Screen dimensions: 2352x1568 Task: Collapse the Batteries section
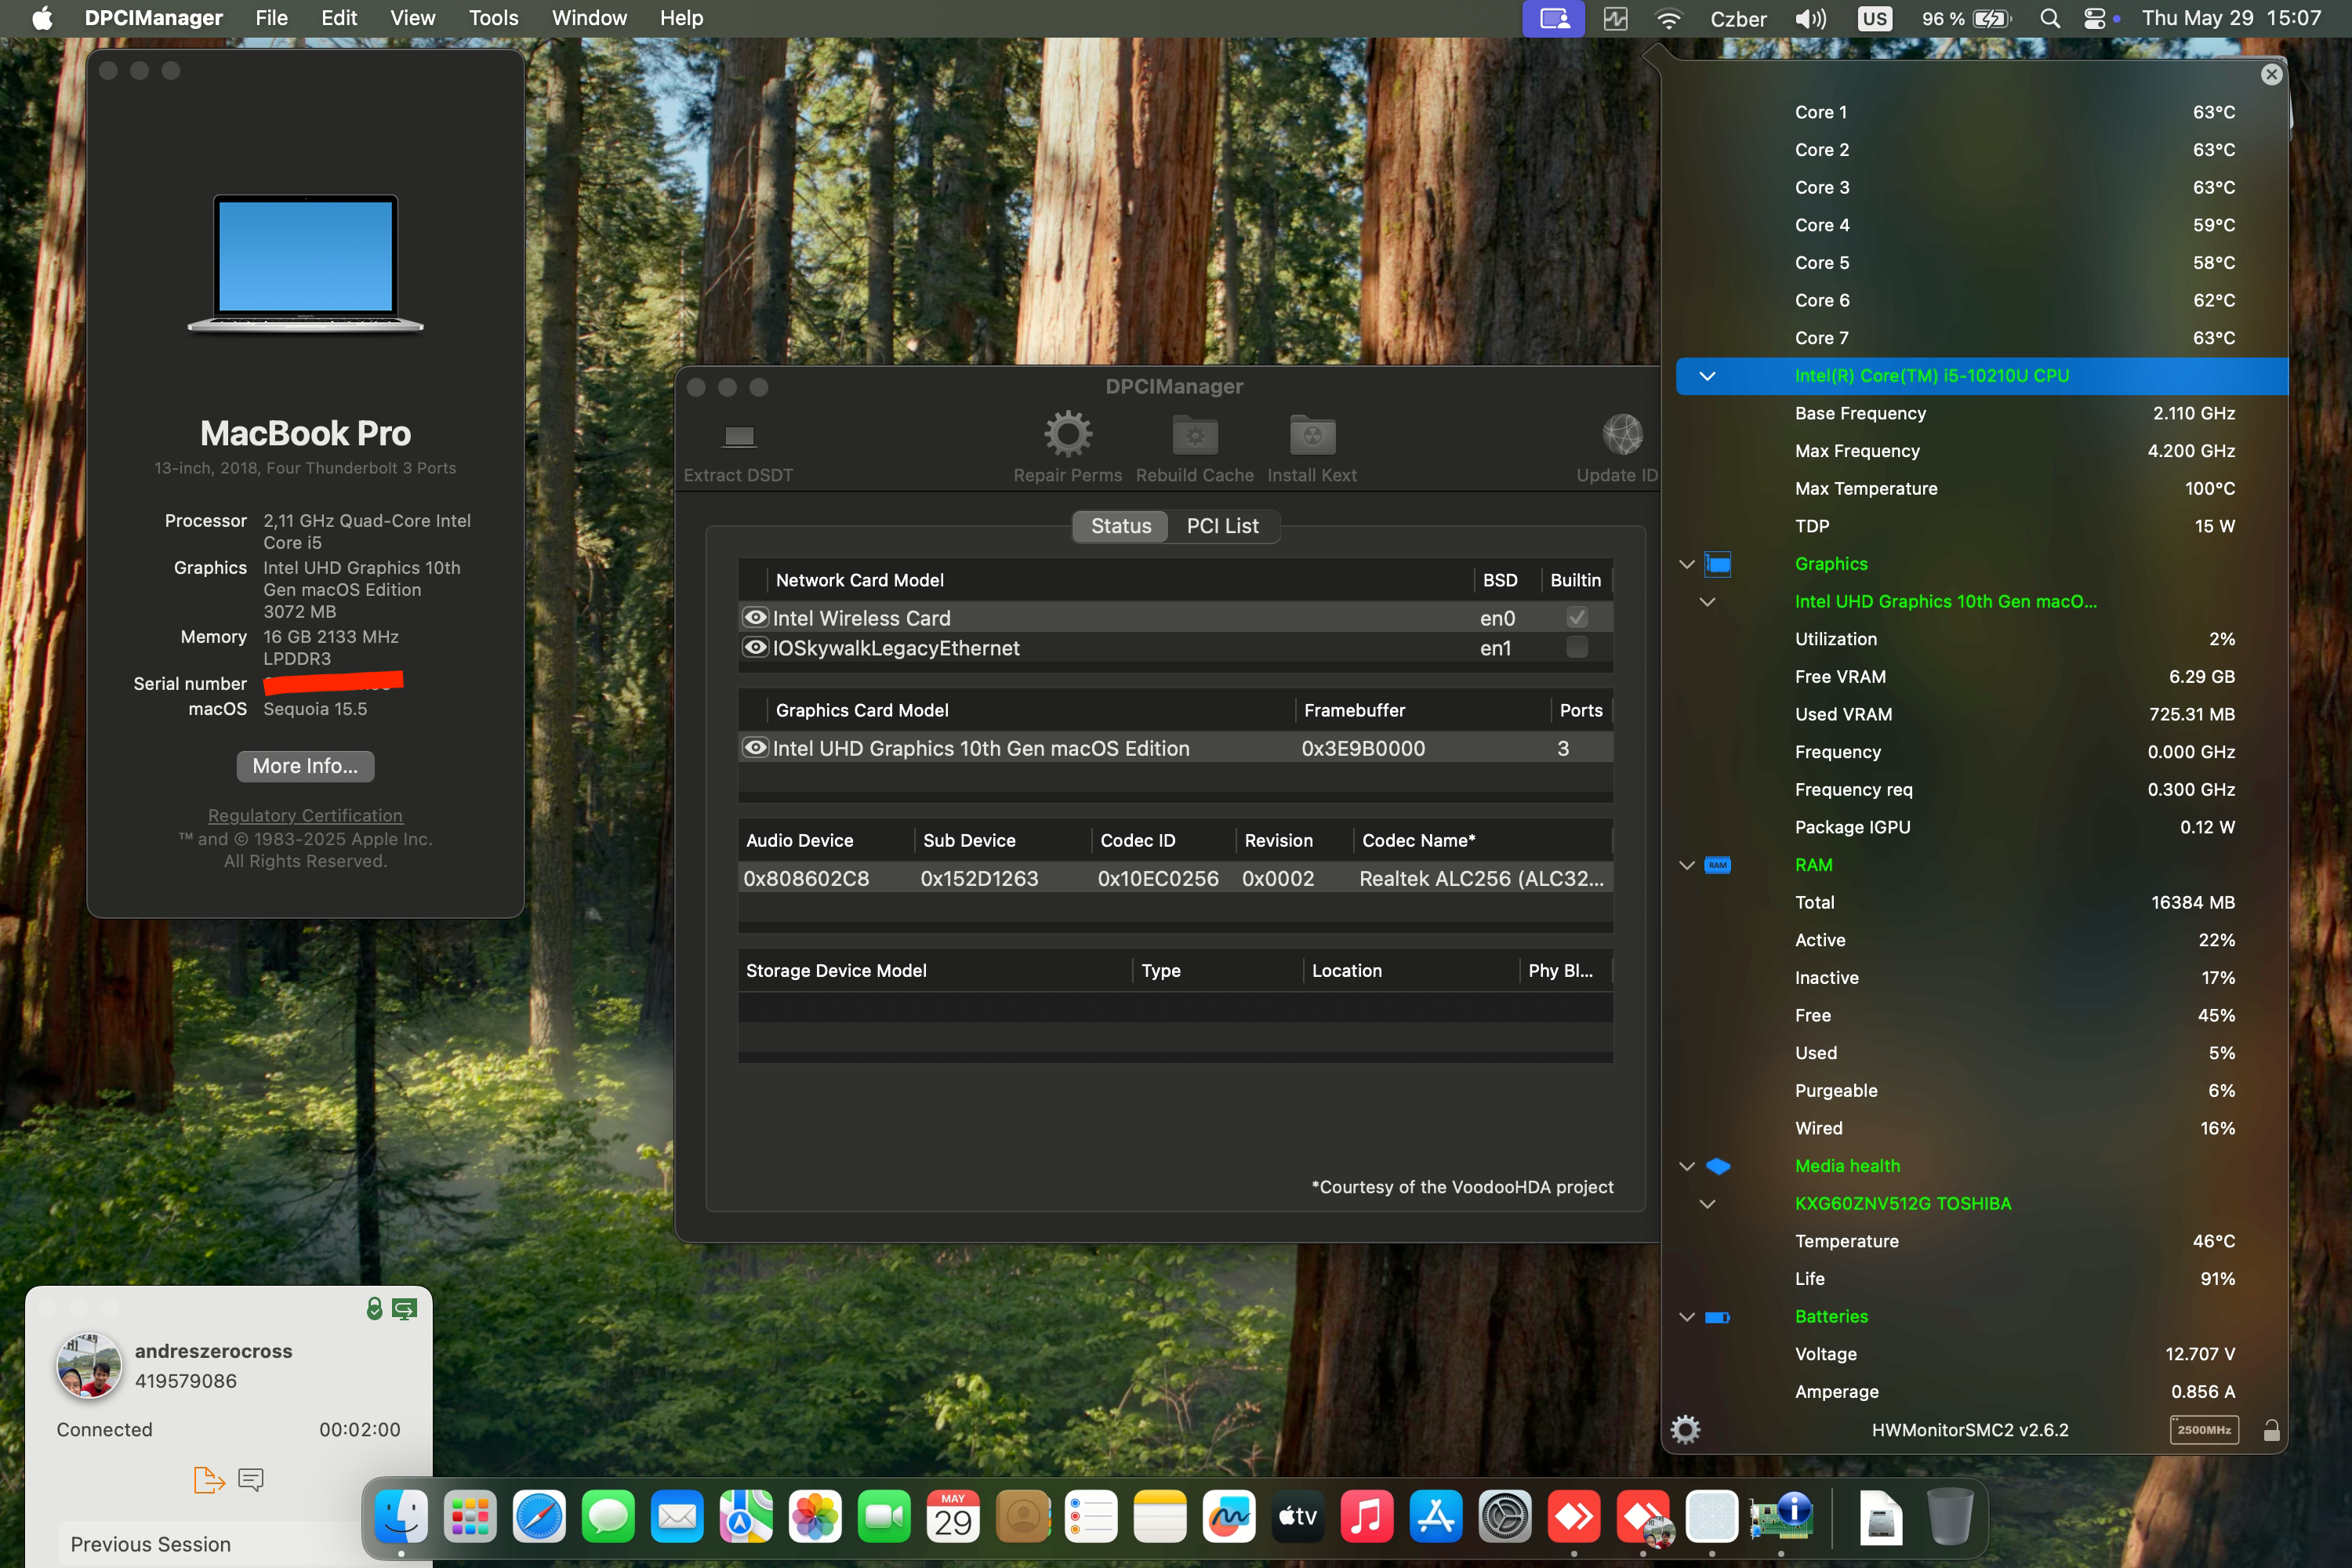point(1688,1317)
